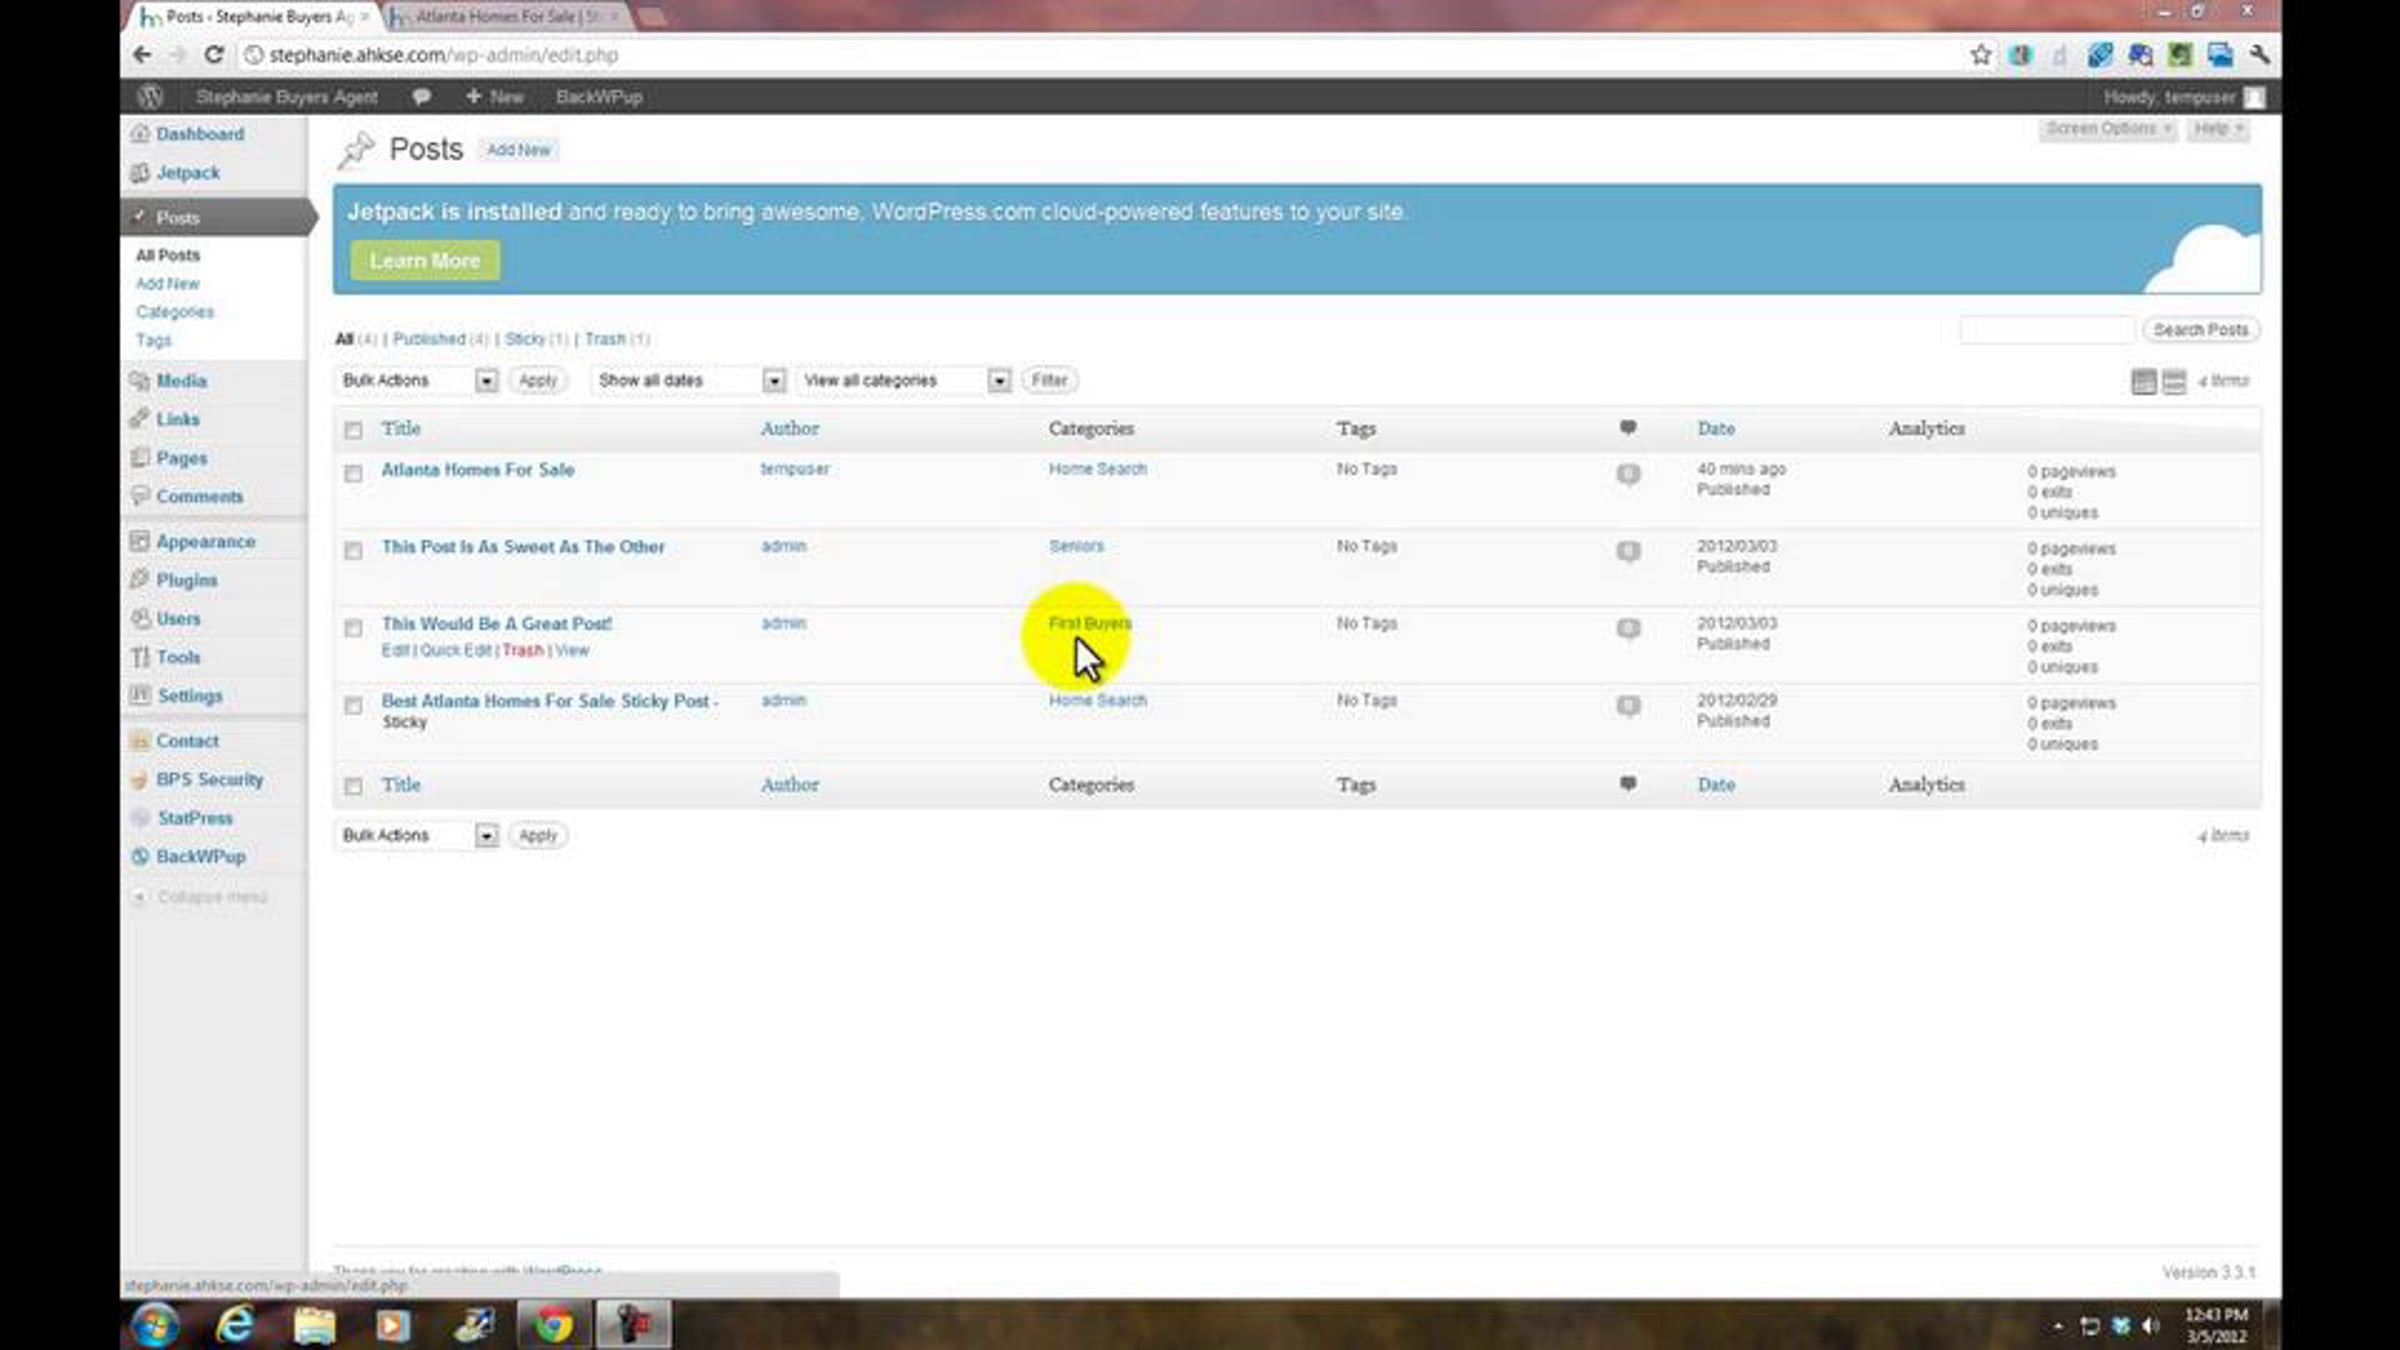The height and width of the screenshot is (1350, 2400).
Task: Click comment count bubble for Atlanta Homes post
Action: click(1628, 473)
